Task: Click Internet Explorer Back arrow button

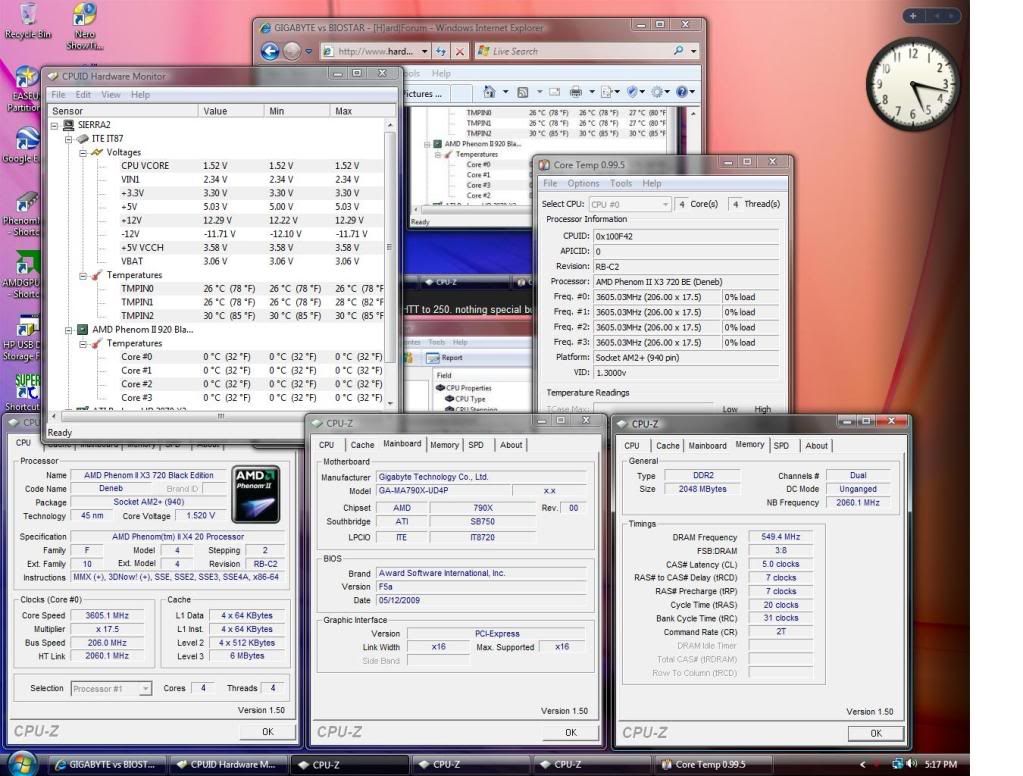Action: click(269, 51)
